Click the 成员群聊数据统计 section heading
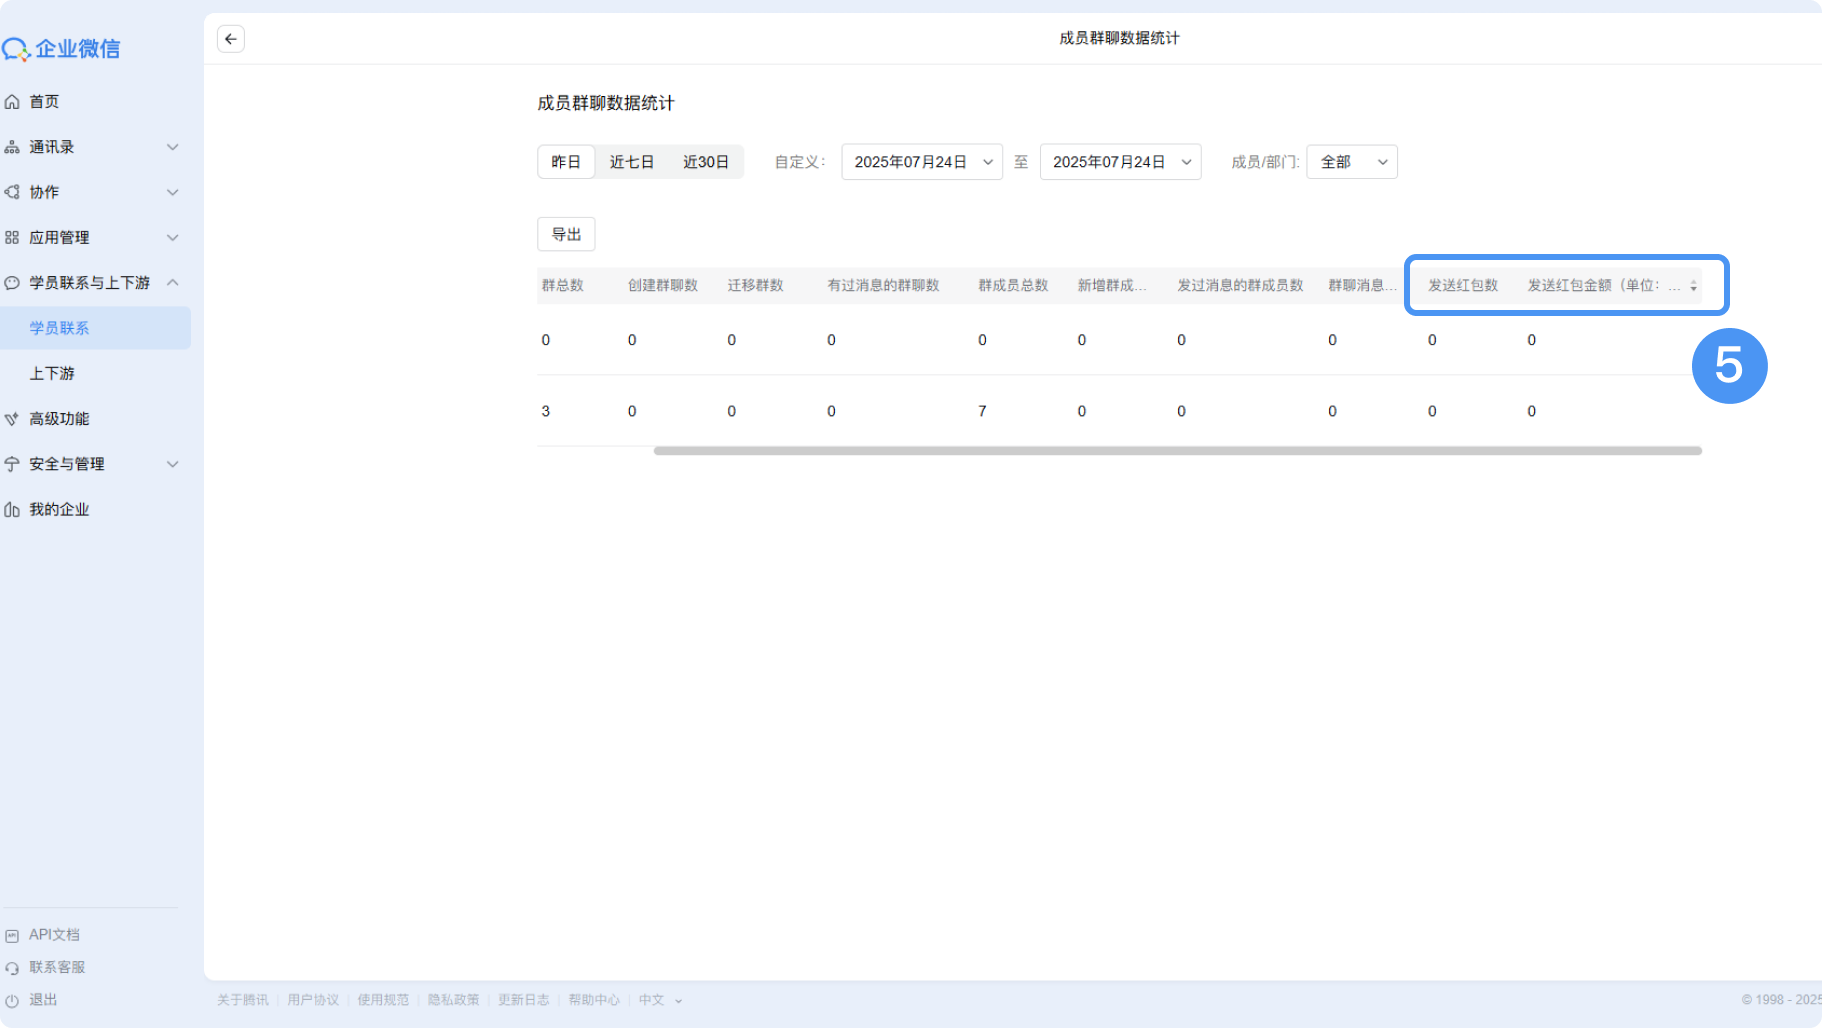Image resolution: width=1822 pixels, height=1028 pixels. tap(606, 103)
